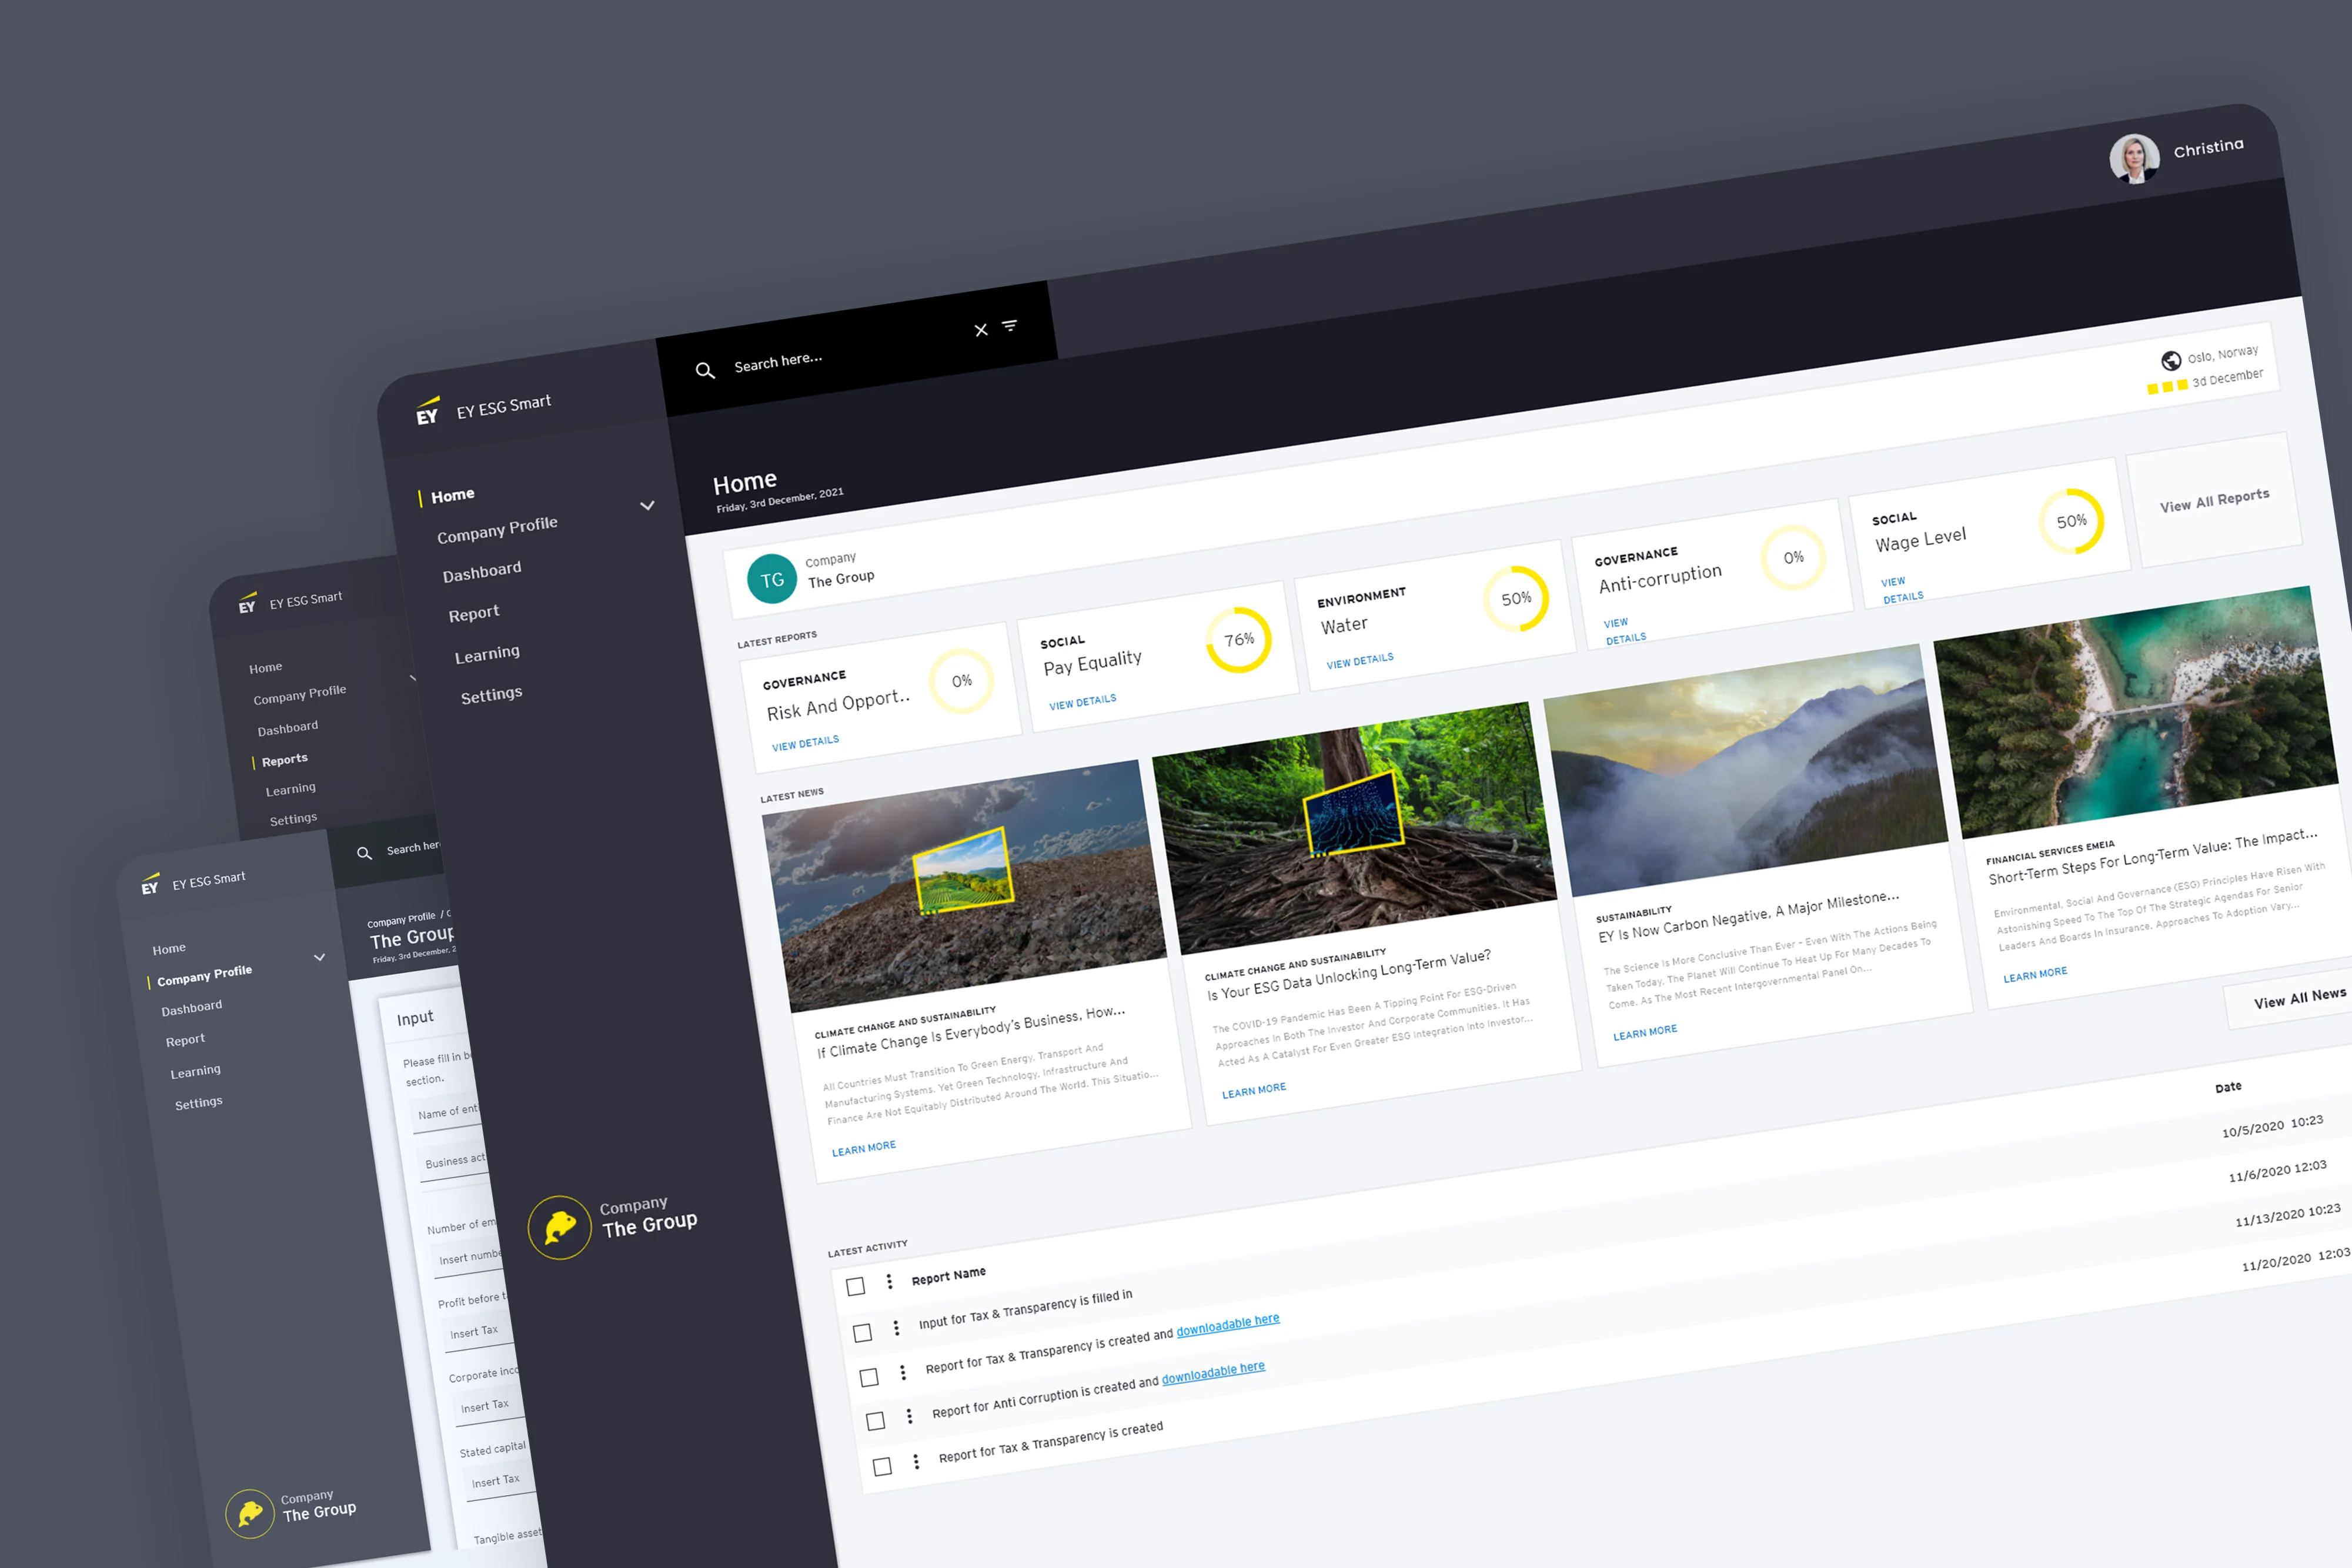This screenshot has height=1568, width=2352.
Task: Expand Company Profile chevron in main sidebar
Action: point(647,506)
